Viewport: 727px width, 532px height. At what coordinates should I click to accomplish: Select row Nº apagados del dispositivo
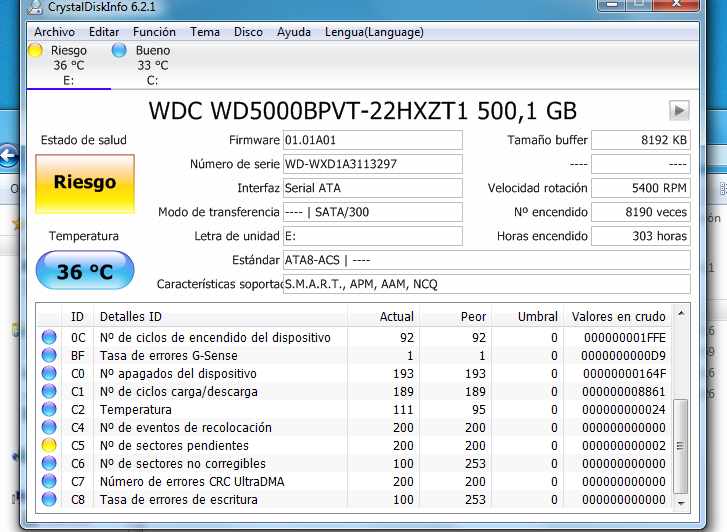(355, 373)
